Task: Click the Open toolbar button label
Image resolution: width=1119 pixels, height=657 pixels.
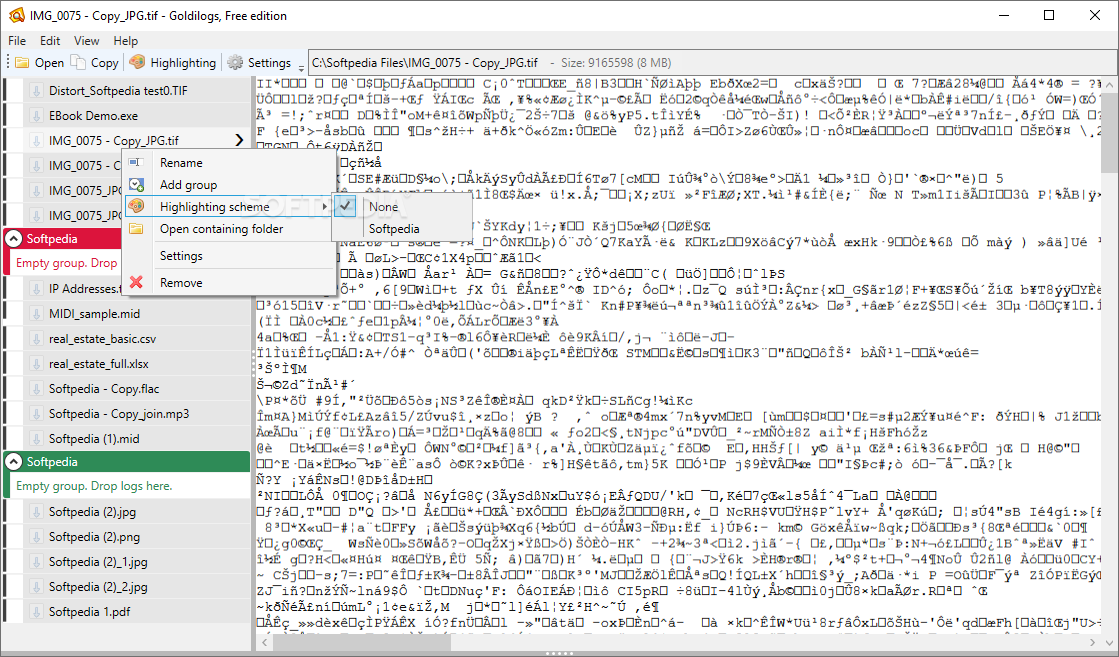Action: pos(49,63)
